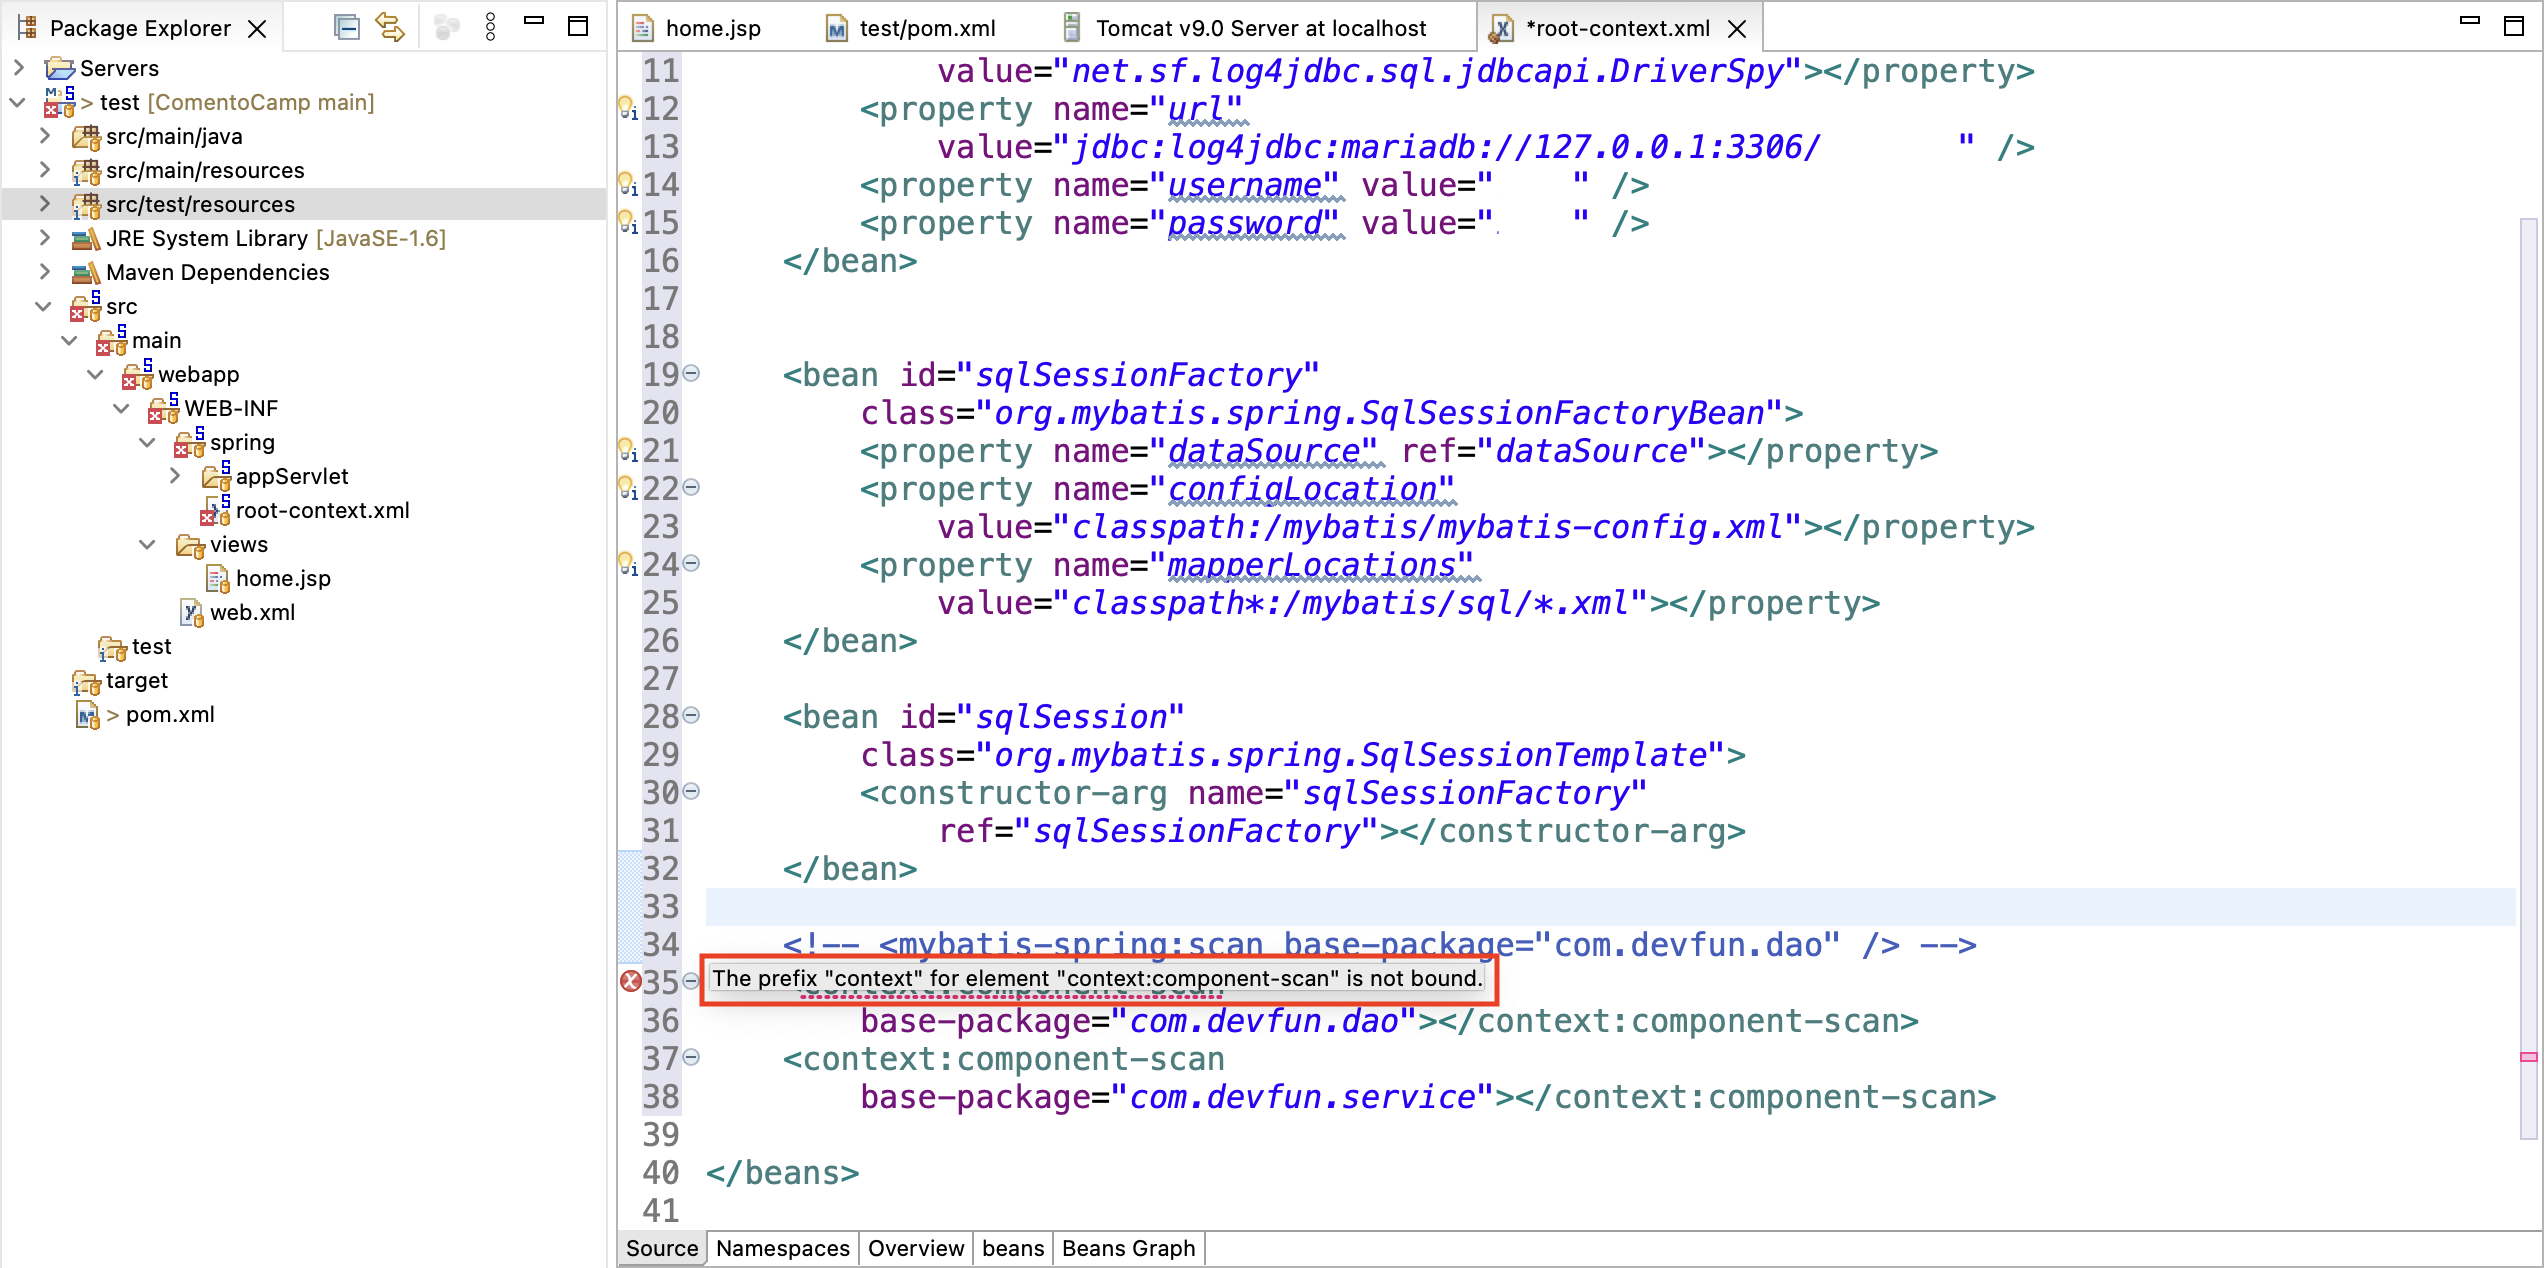Screen dimensions: 2544x1268
Task: Switch to the home.jsp editor tab
Action: [711, 28]
